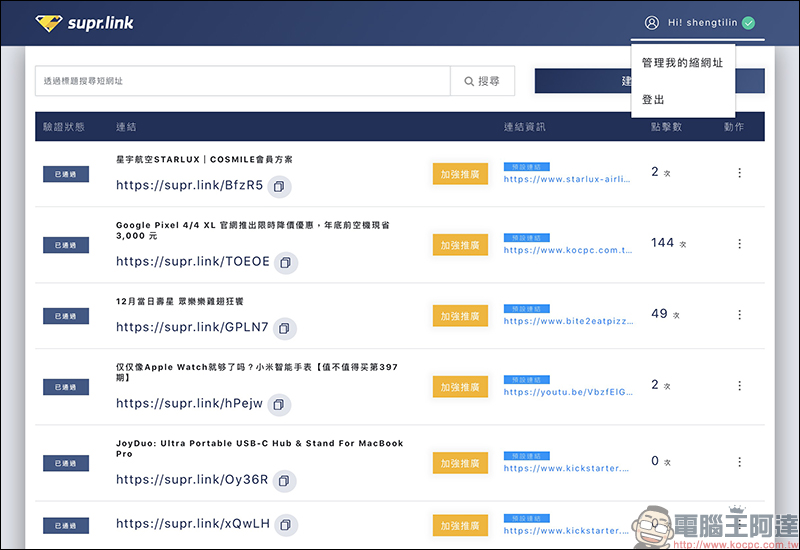This screenshot has width=800, height=550.
Task: Open actions menu for JoyDuo row
Action: pyautogui.click(x=739, y=462)
